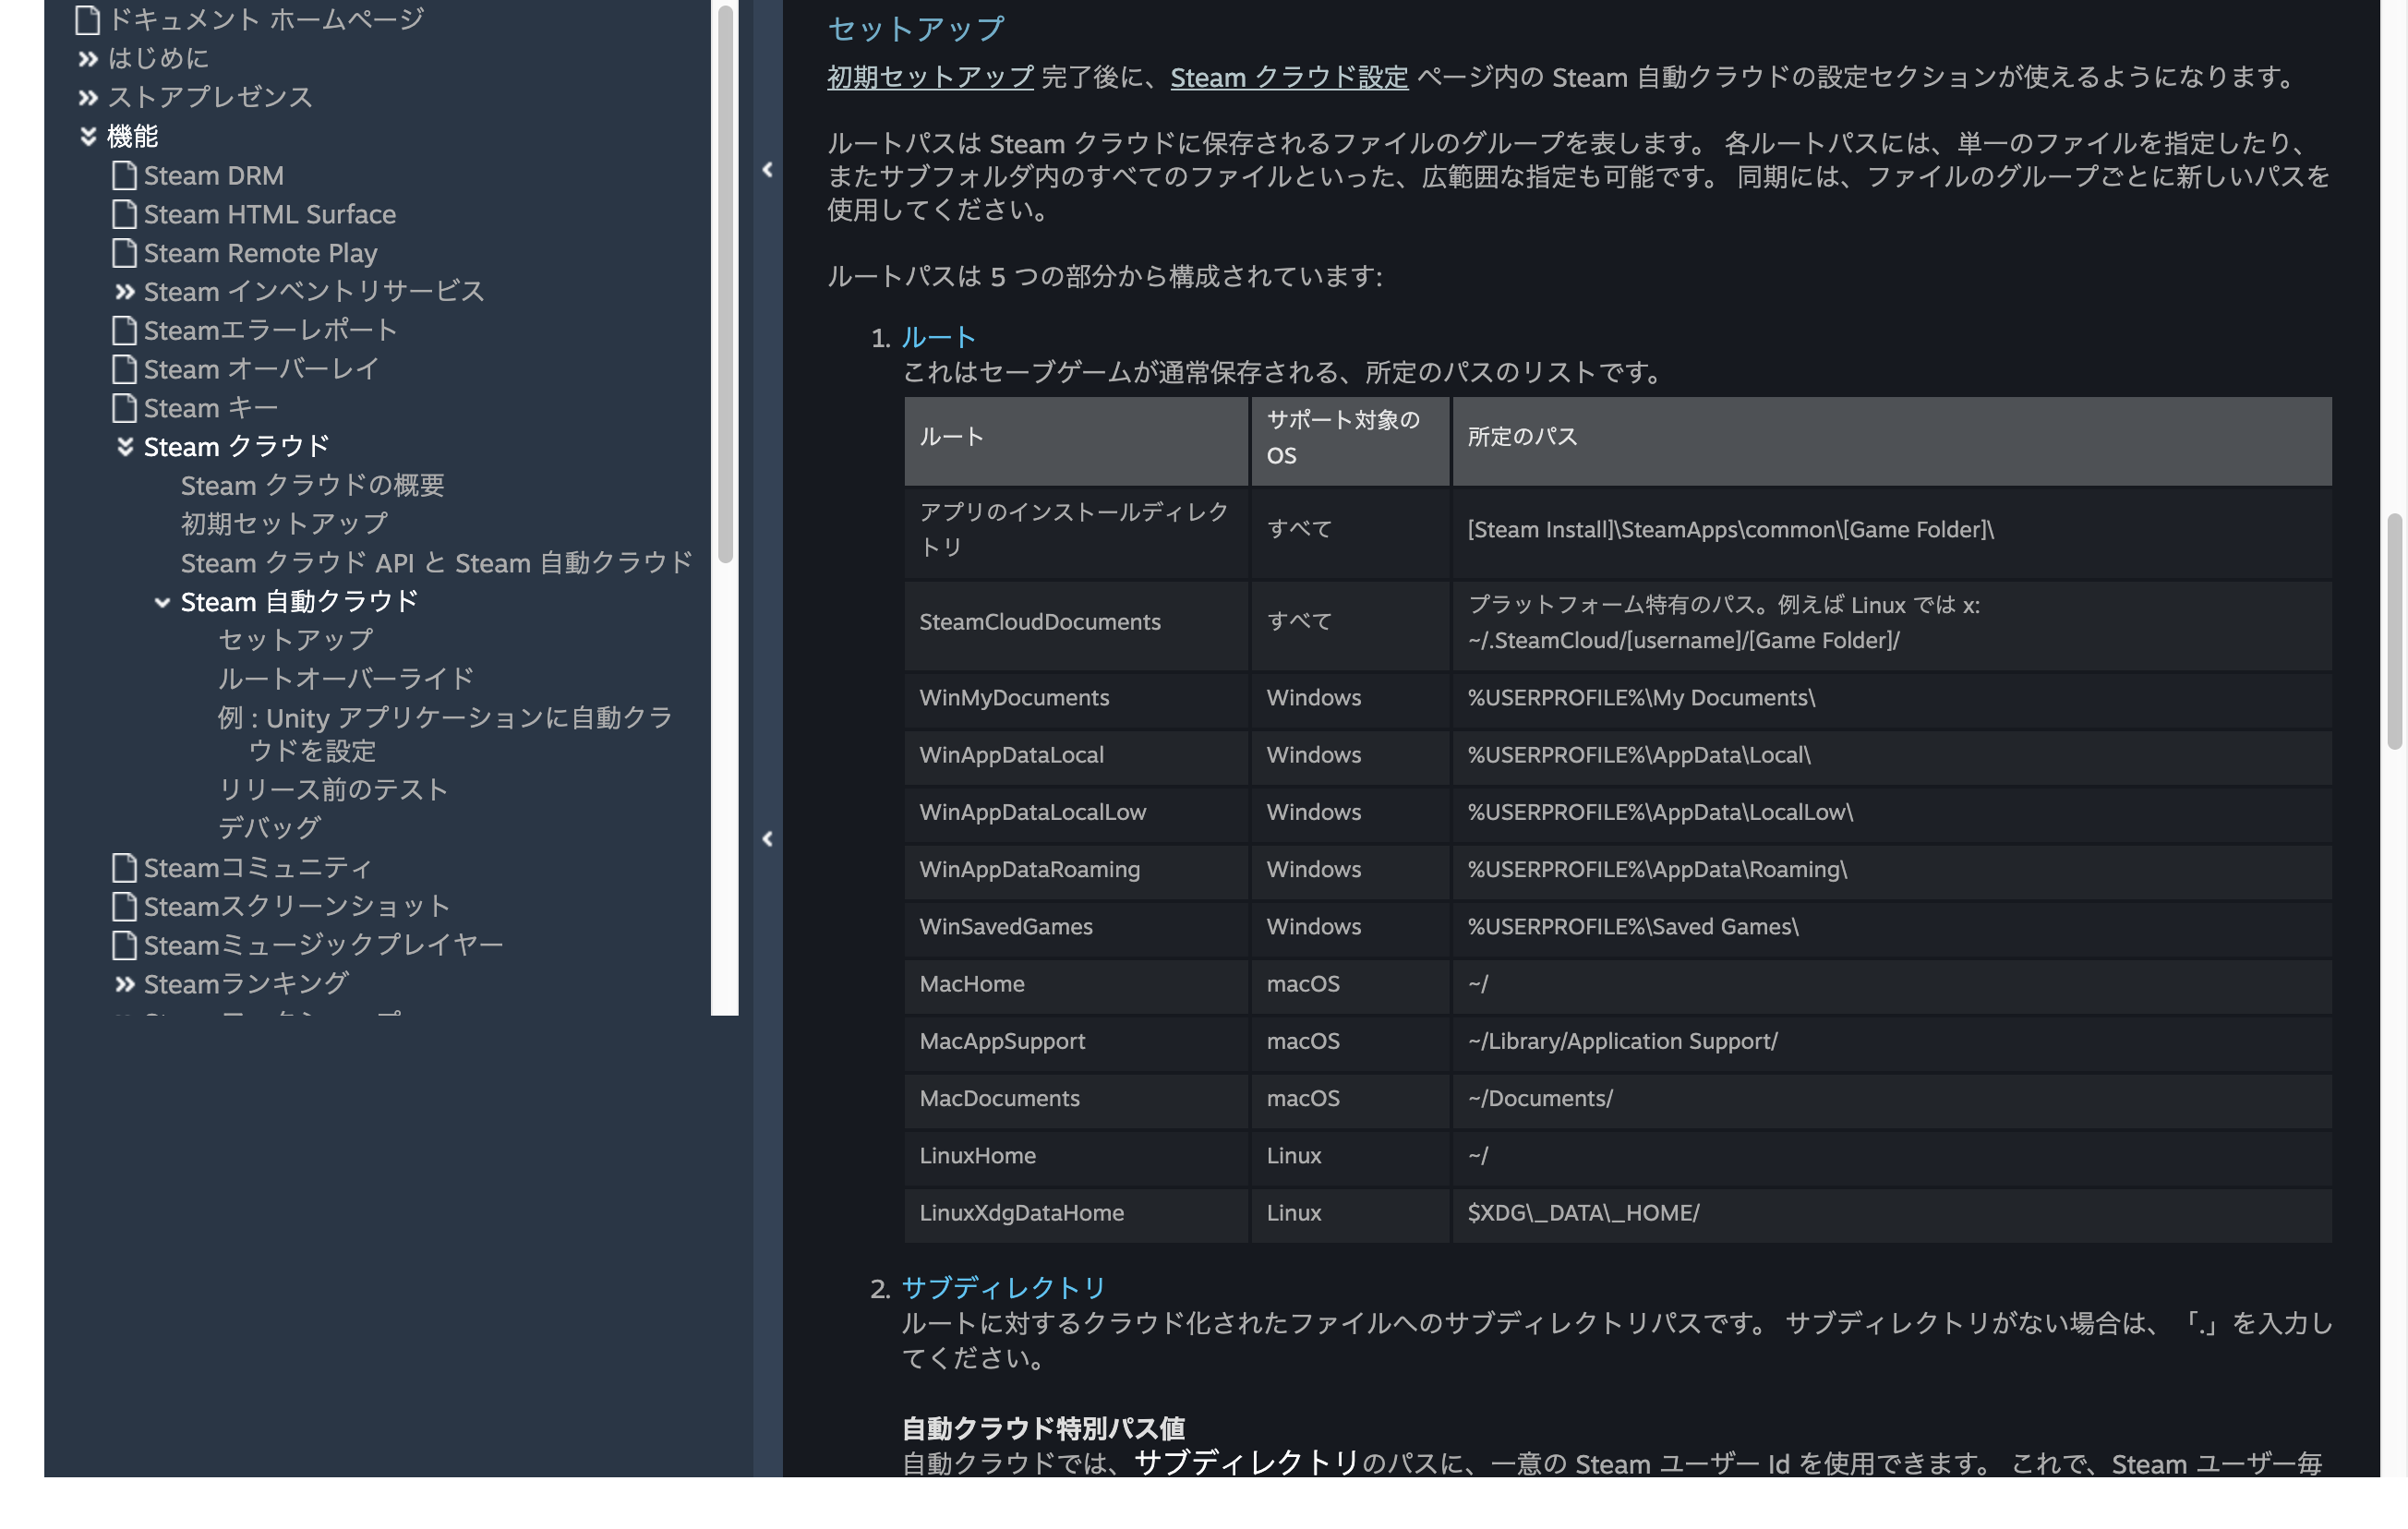Collapse the Steam 自動クラウド subsection arrow
This screenshot has height=1529, width=2408.
coord(162,603)
